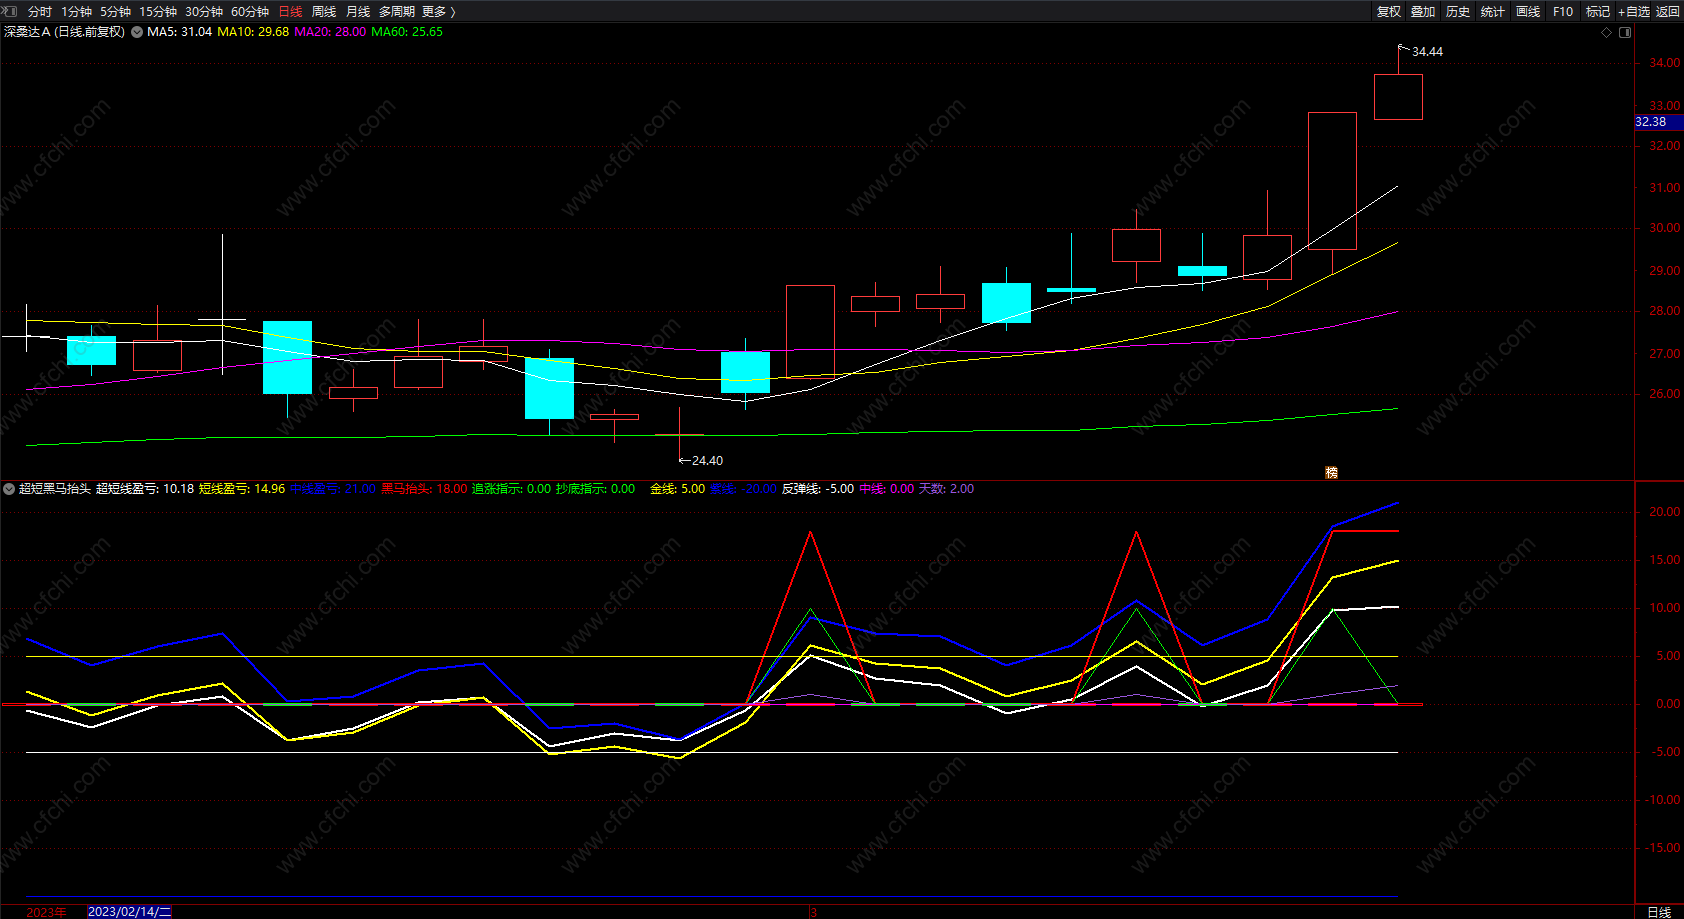
Task: Expand the 超短黑马抬头 indicator dropdown
Action: [9, 489]
